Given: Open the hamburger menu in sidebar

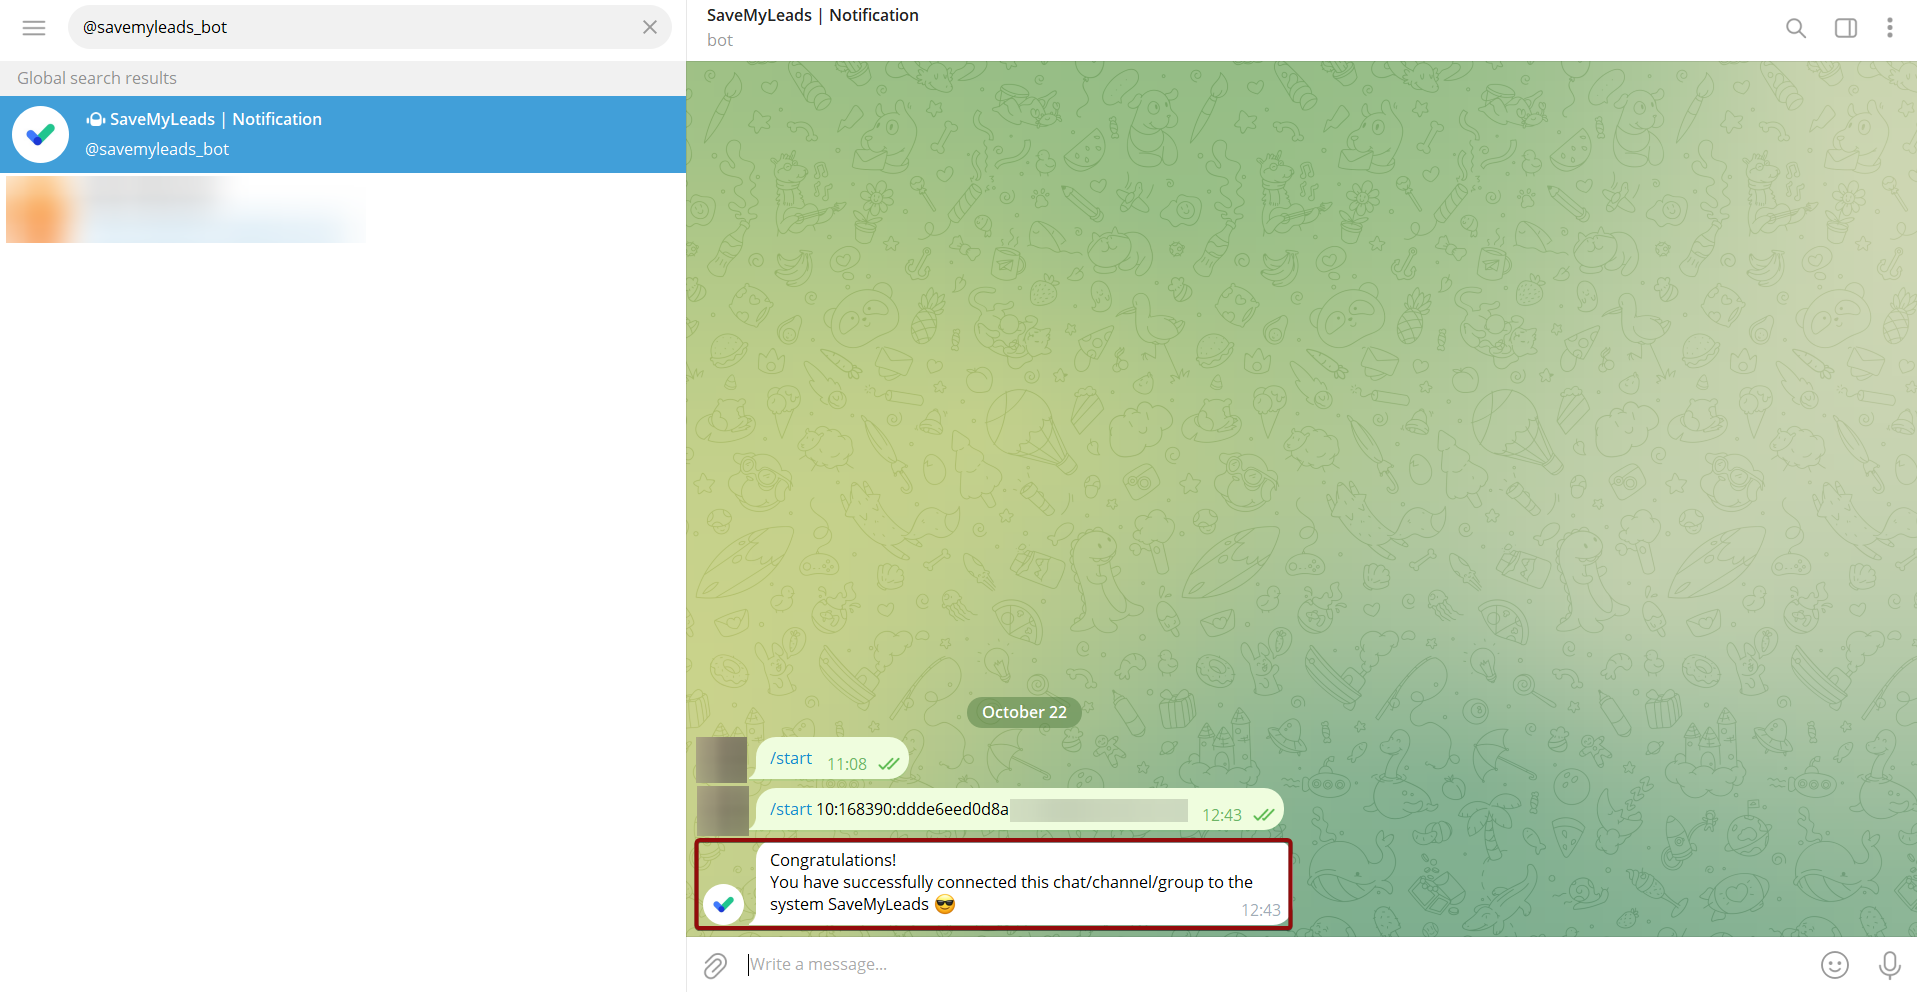Looking at the screenshot, I should tap(33, 27).
